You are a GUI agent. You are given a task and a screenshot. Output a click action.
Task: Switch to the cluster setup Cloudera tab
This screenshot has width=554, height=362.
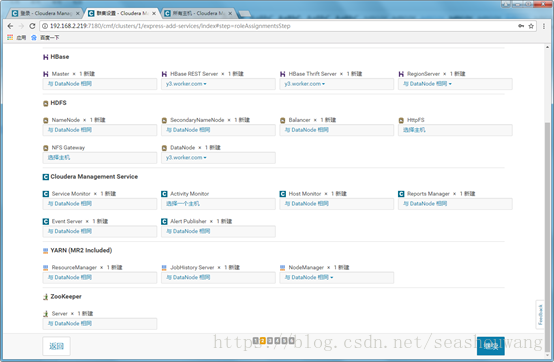122,13
